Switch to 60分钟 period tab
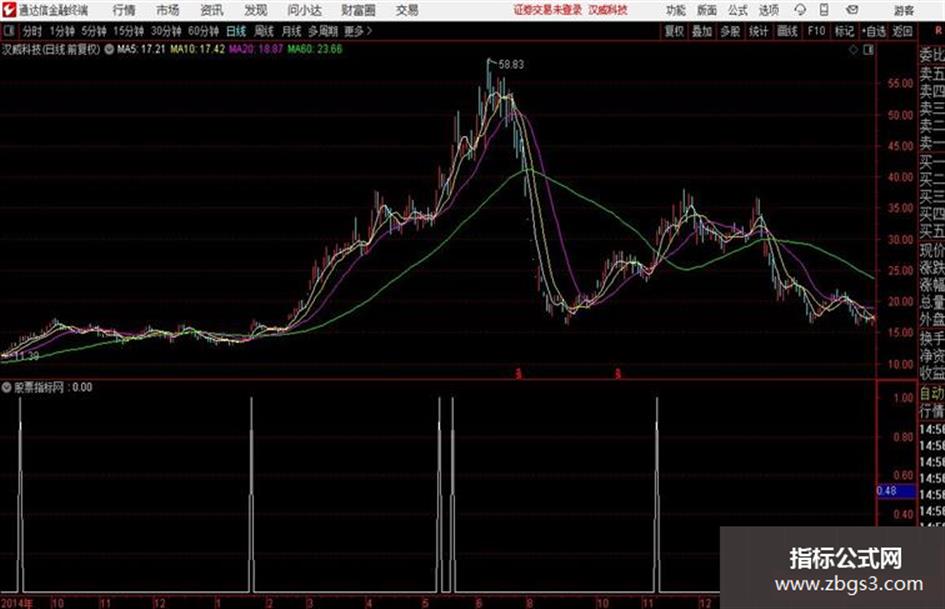 coord(203,31)
